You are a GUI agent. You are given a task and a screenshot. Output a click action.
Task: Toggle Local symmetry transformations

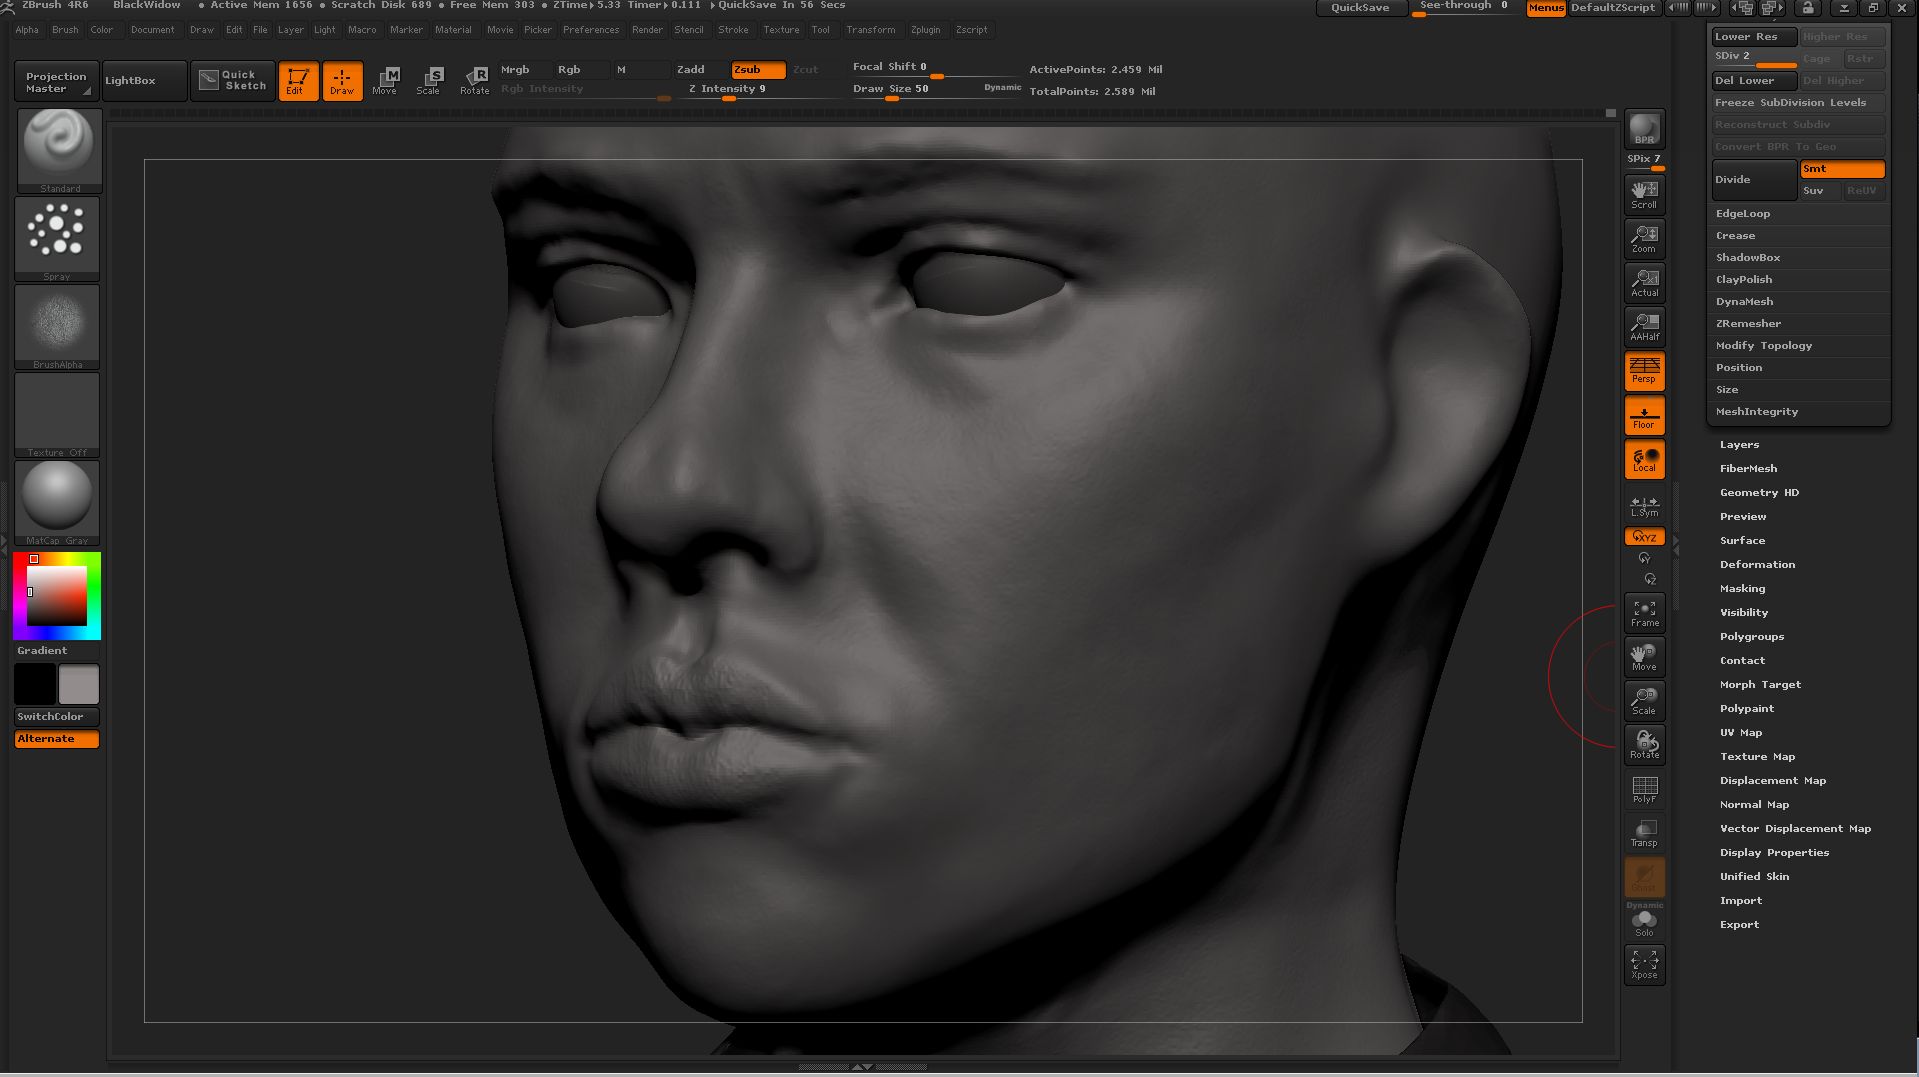tap(1644, 459)
